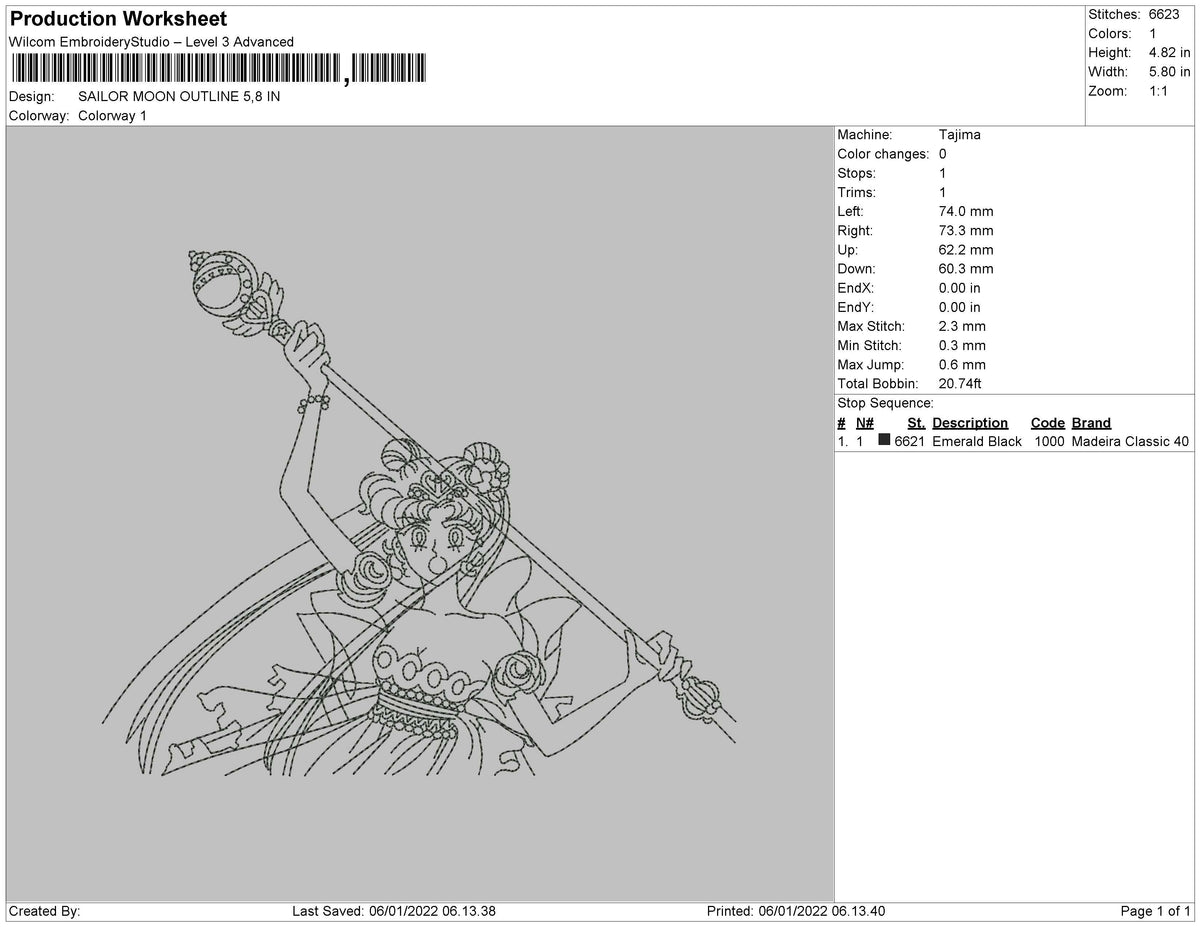Click the Code column header

pos(1048,423)
